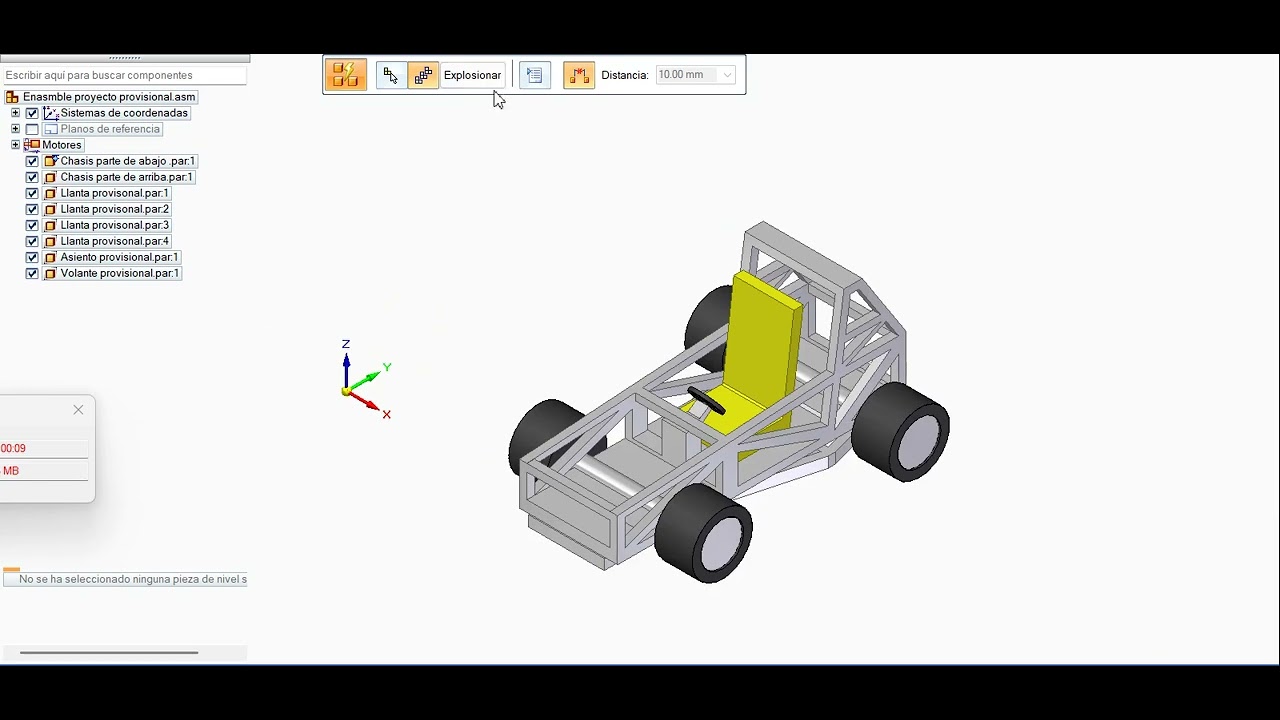Select Llanta provisonal.par:1 in tree

115,193
